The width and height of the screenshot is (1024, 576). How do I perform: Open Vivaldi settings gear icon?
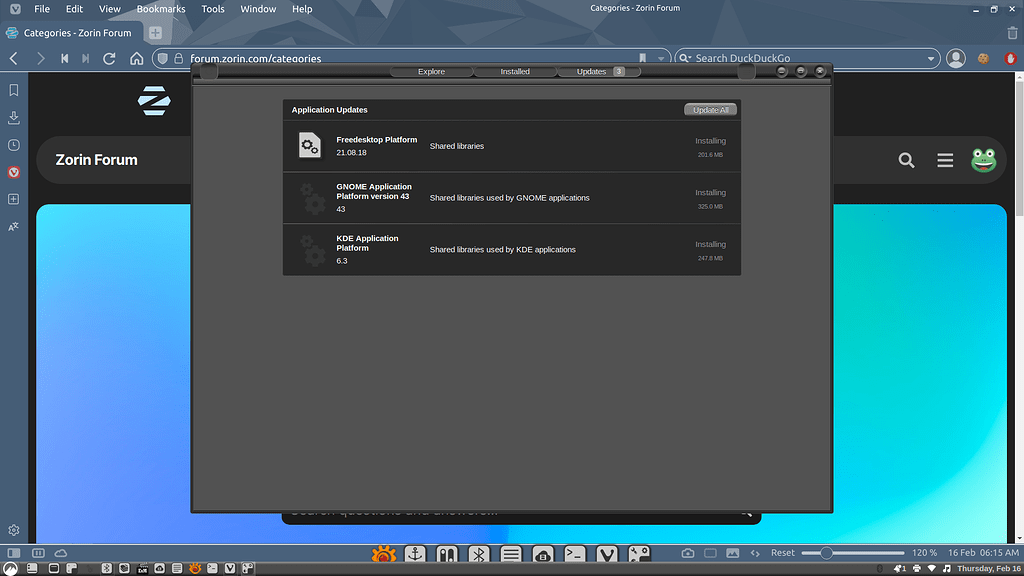click(x=14, y=530)
